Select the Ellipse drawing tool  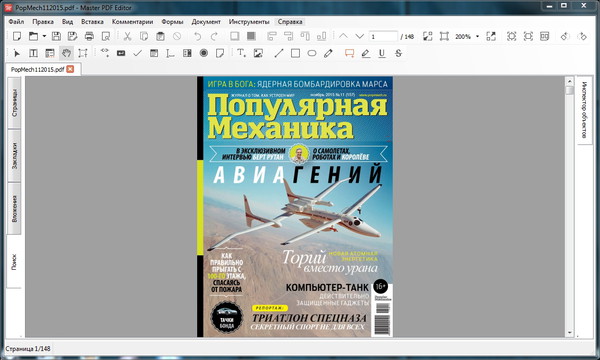pyautogui.click(x=312, y=53)
